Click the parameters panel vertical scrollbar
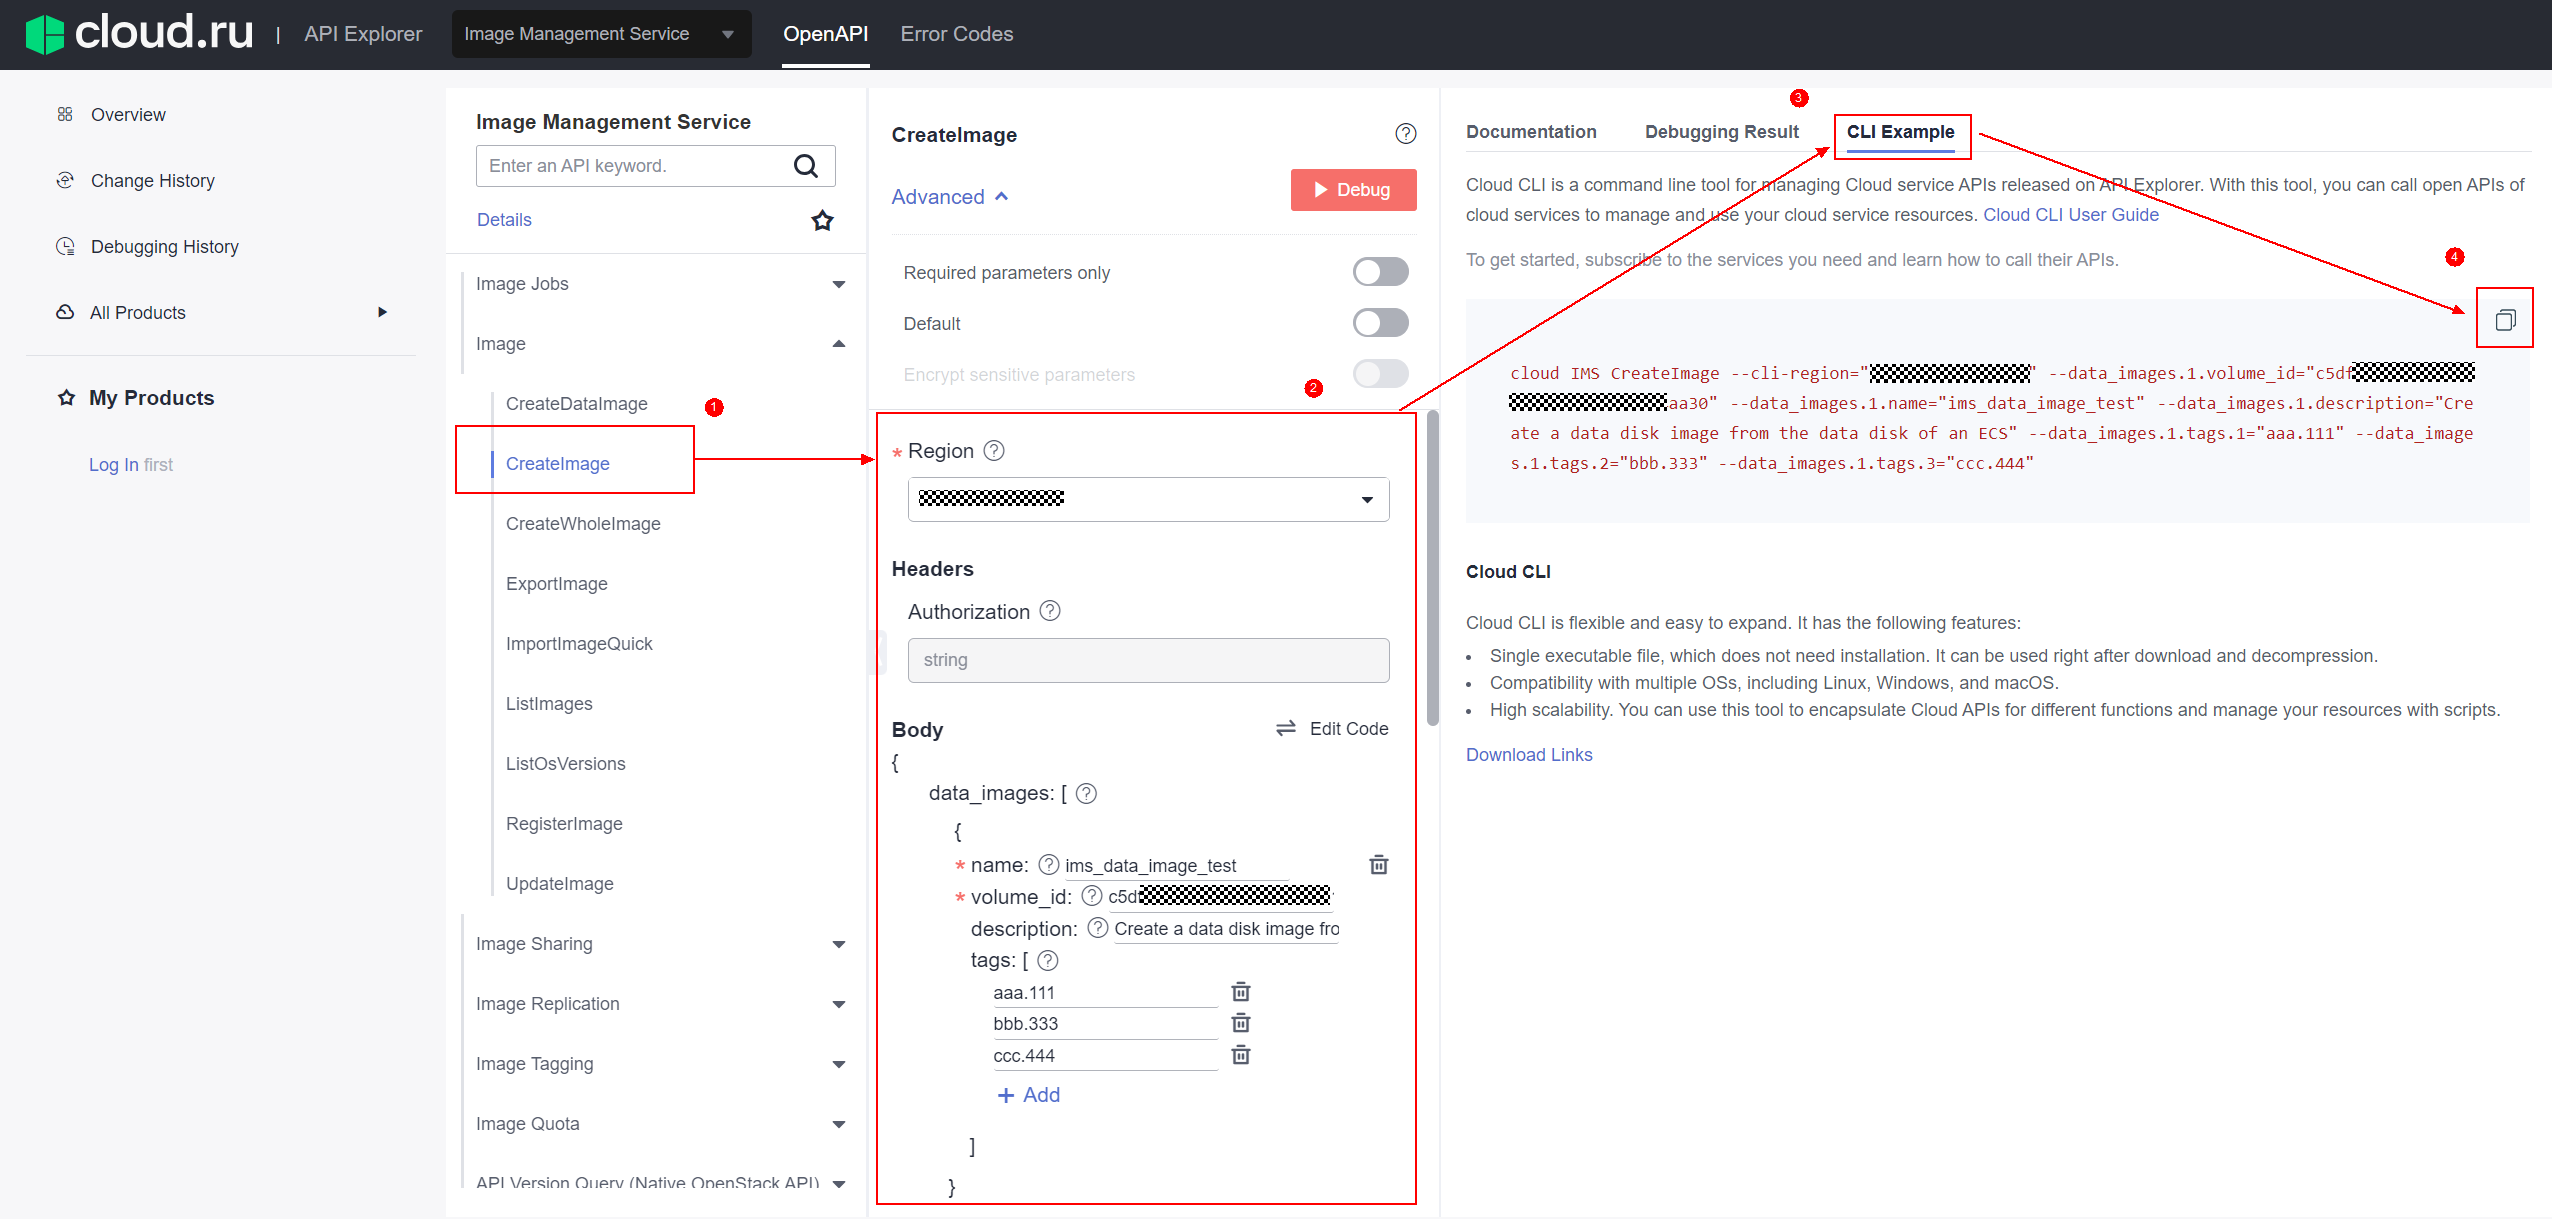The image size is (2552, 1219). coord(1433,567)
